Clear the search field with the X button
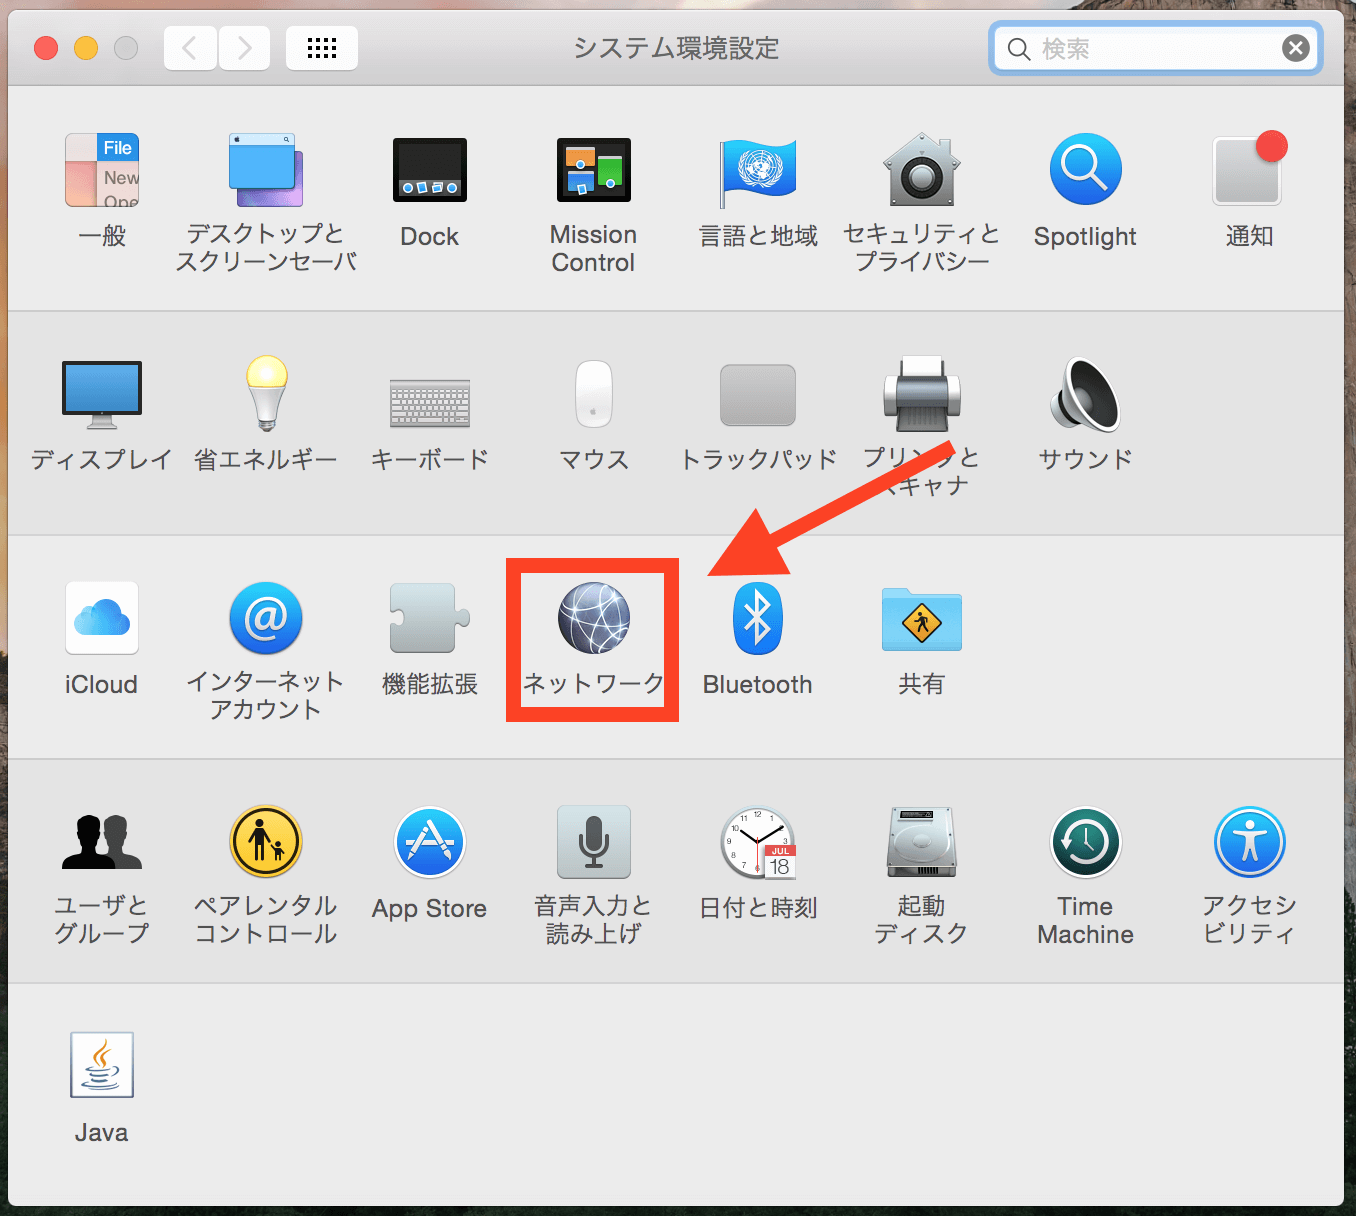Viewport: 1356px width, 1216px height. click(x=1295, y=47)
